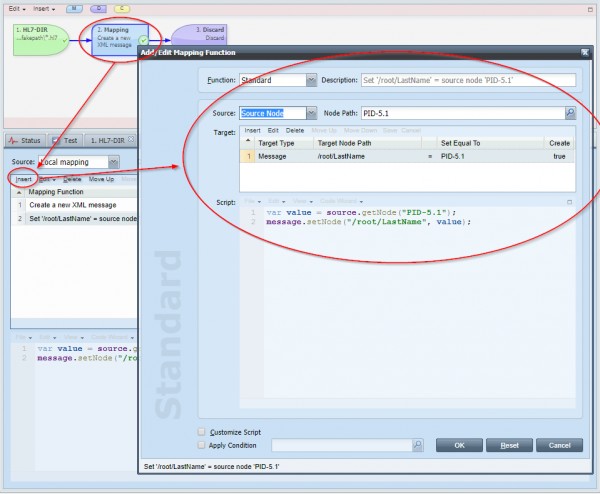Click the green checkmark on Mapping node
600x494 pixels.
click(x=143, y=40)
